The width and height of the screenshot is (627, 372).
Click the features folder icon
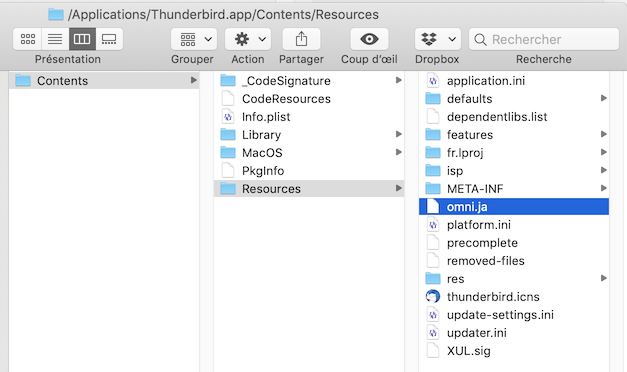coord(433,134)
